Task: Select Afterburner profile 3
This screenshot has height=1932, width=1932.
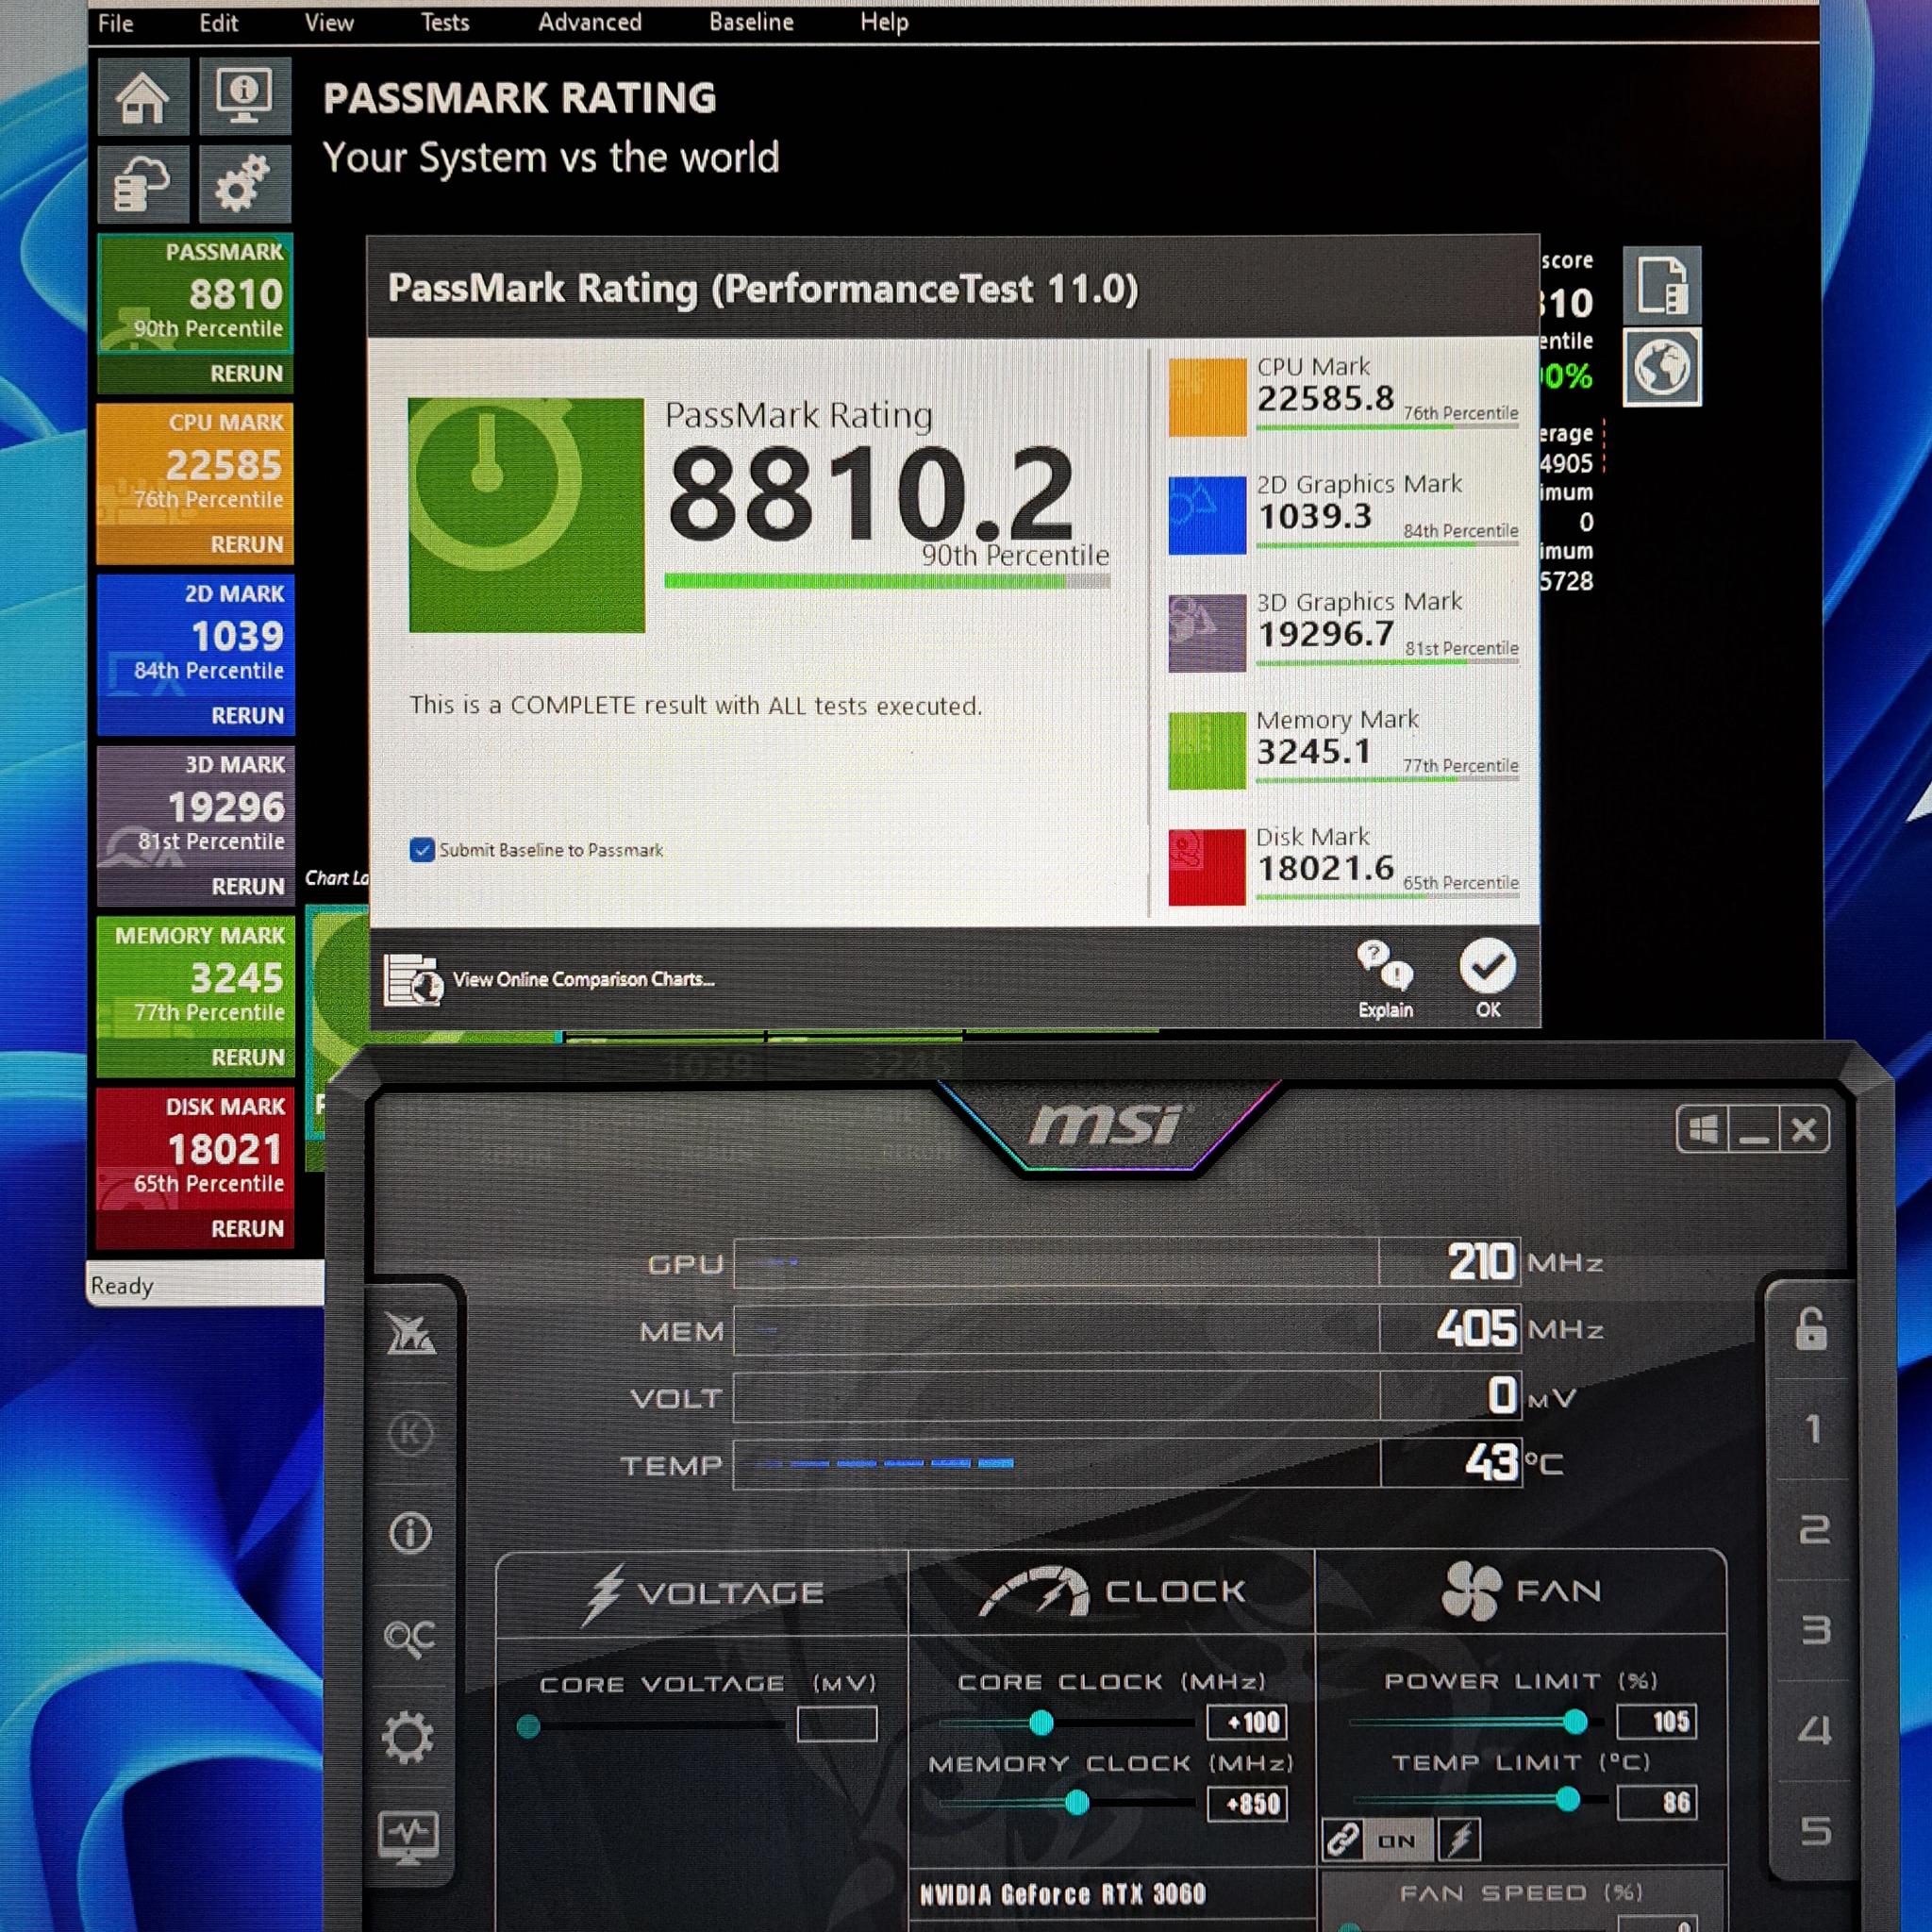Action: [1815, 1631]
